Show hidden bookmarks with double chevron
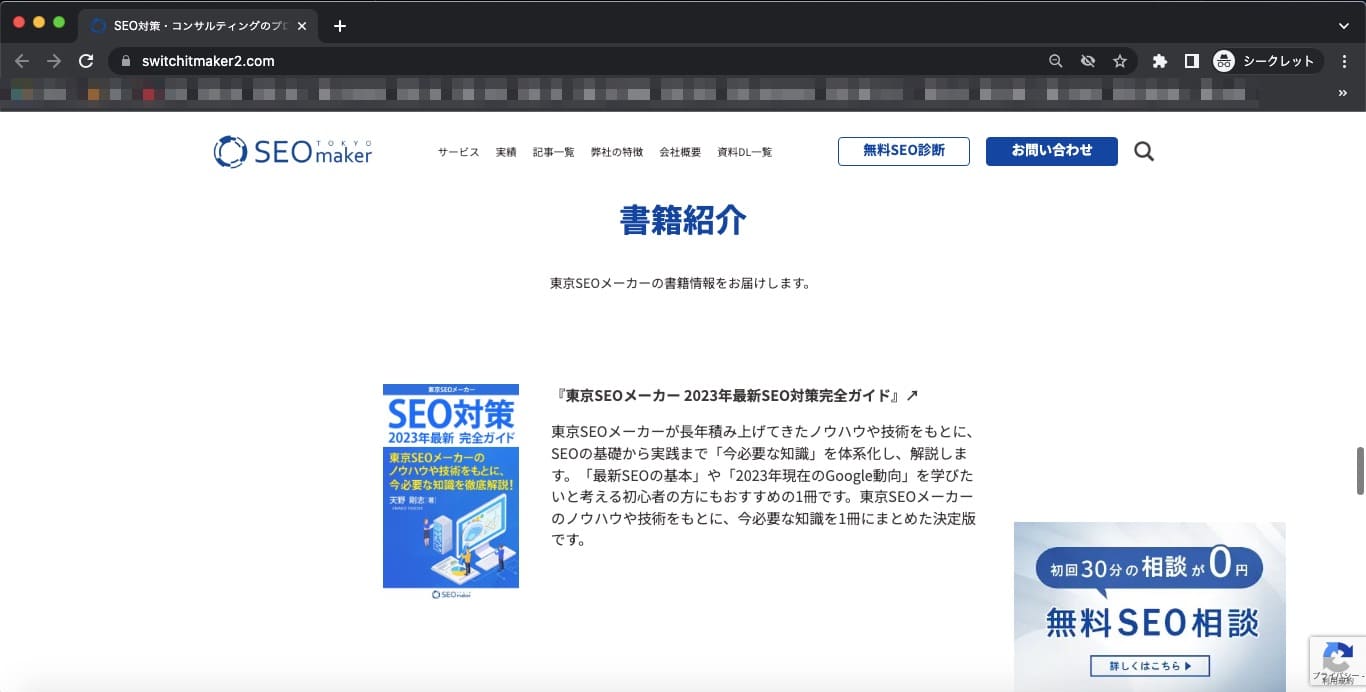The height and width of the screenshot is (692, 1366). pos(1343,93)
